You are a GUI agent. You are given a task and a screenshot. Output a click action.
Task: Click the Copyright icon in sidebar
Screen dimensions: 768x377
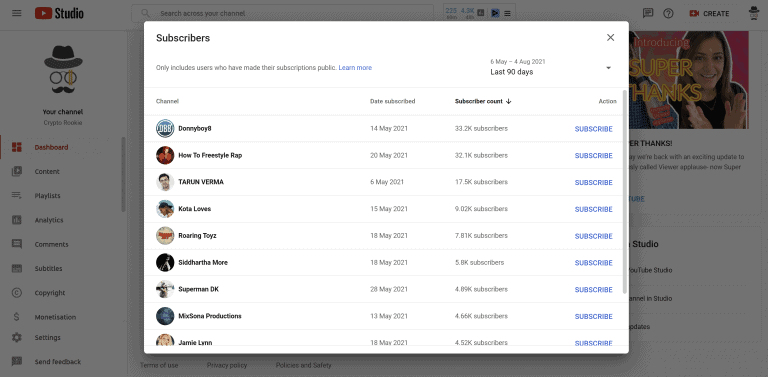17,293
